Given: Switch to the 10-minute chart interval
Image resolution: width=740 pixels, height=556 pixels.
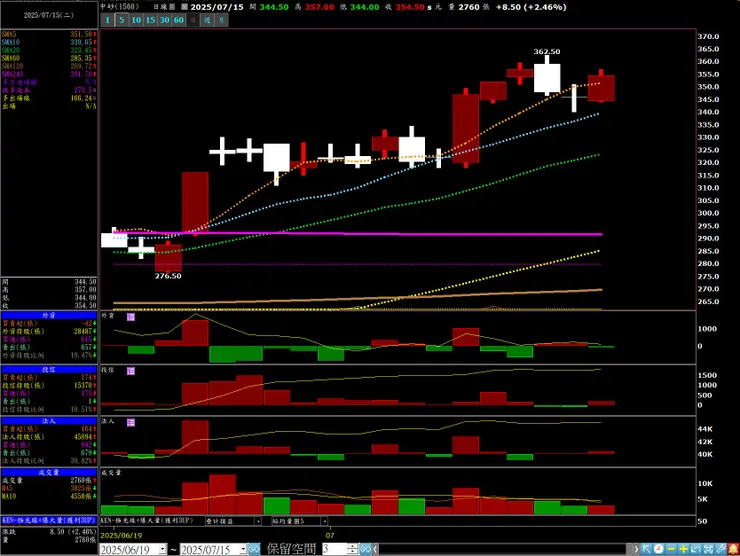Looking at the screenshot, I should point(136,20).
